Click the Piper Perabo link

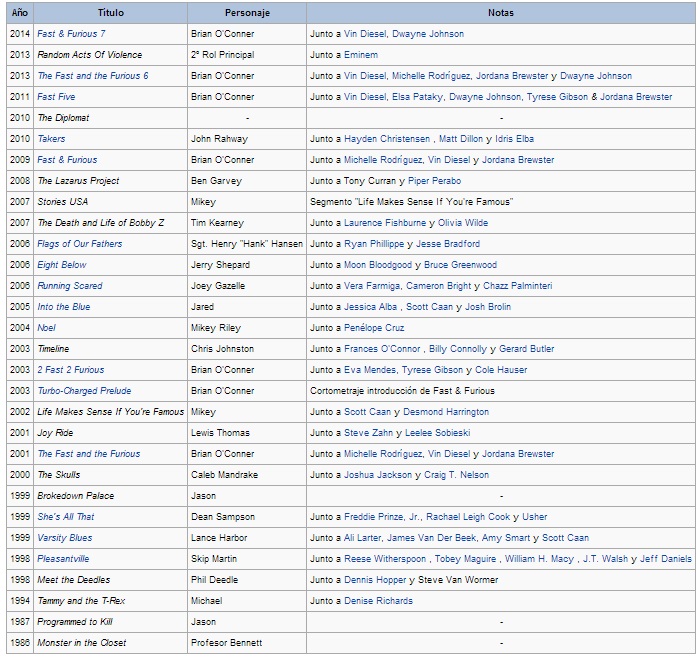pos(434,181)
